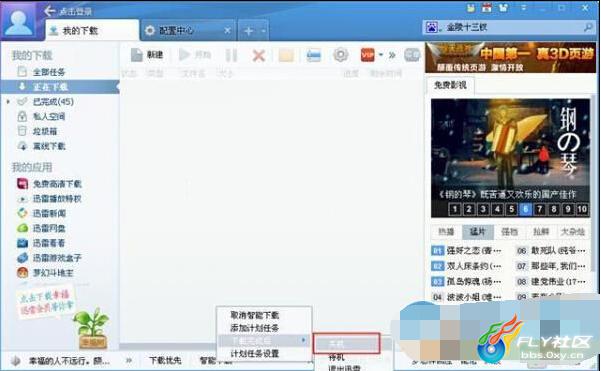
Task: Choose 取消智能下载 in context menu
Action: point(255,315)
